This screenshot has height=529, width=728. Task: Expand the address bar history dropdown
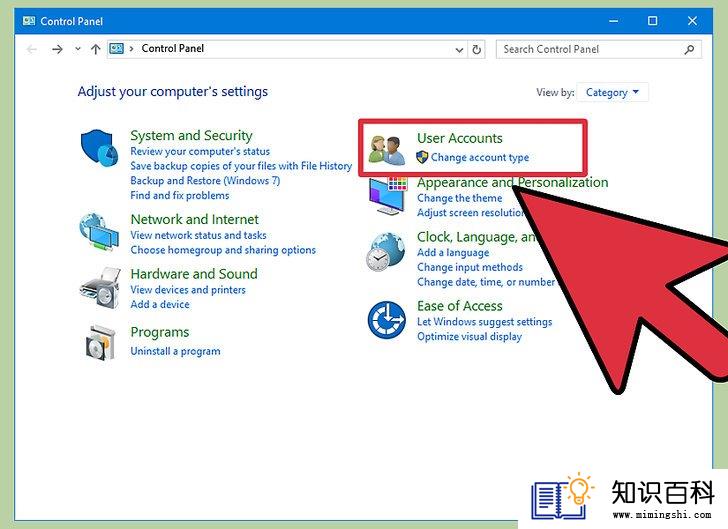tap(459, 50)
